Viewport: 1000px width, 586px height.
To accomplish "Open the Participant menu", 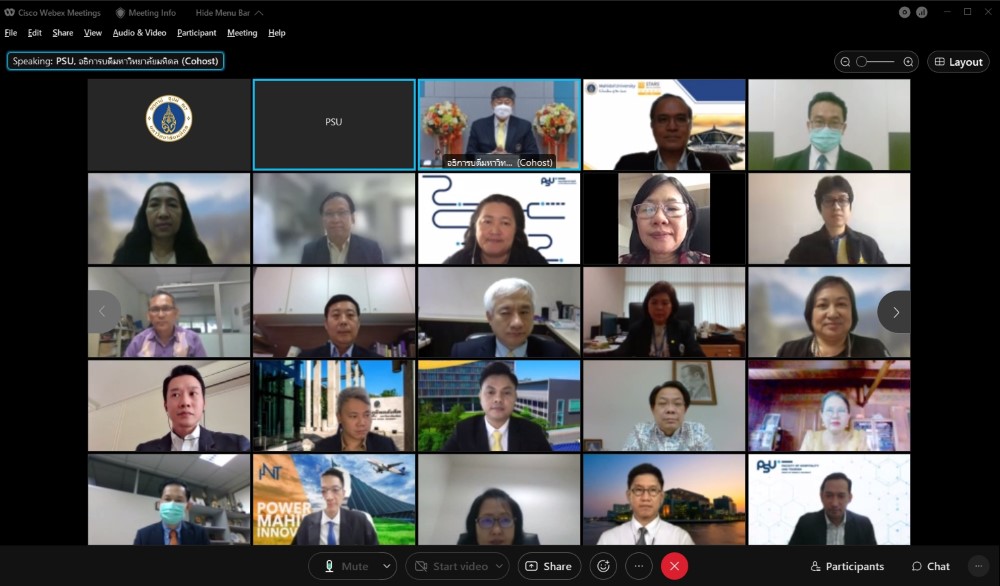I will click(x=196, y=33).
